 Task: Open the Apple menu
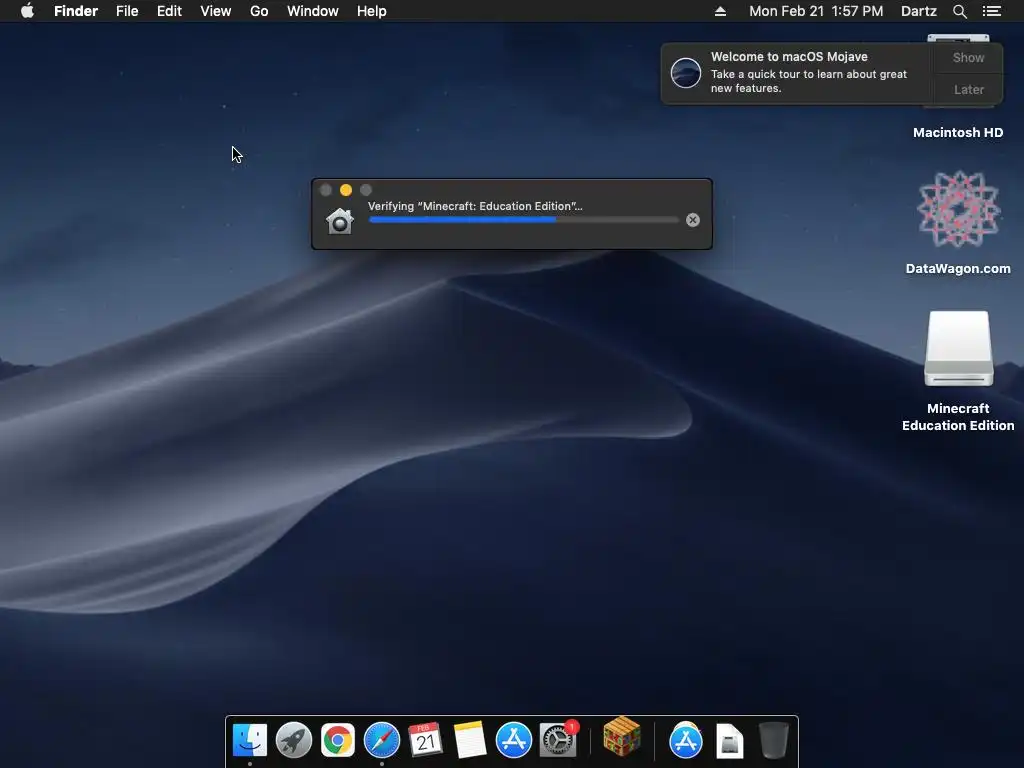[27, 11]
